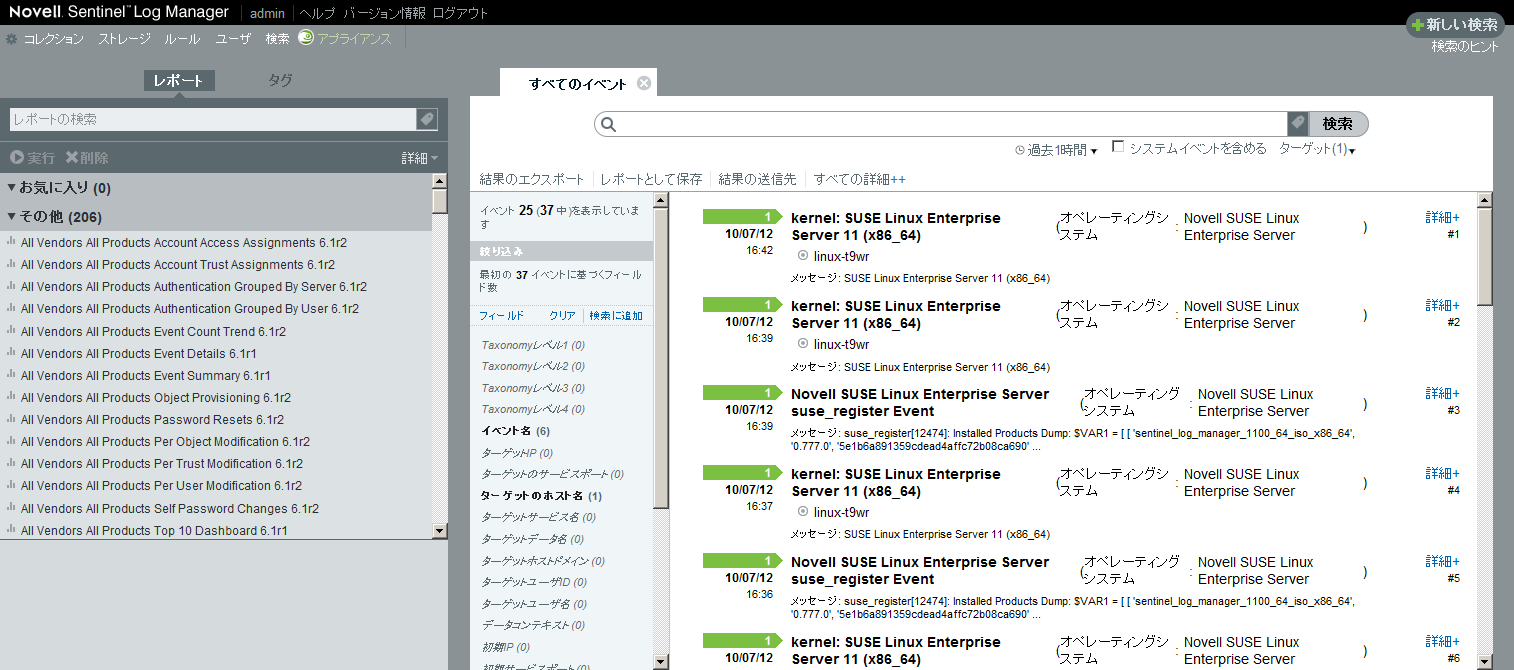Open the 詳細 dropdown in reports toolbar

pyautogui.click(x=420, y=158)
